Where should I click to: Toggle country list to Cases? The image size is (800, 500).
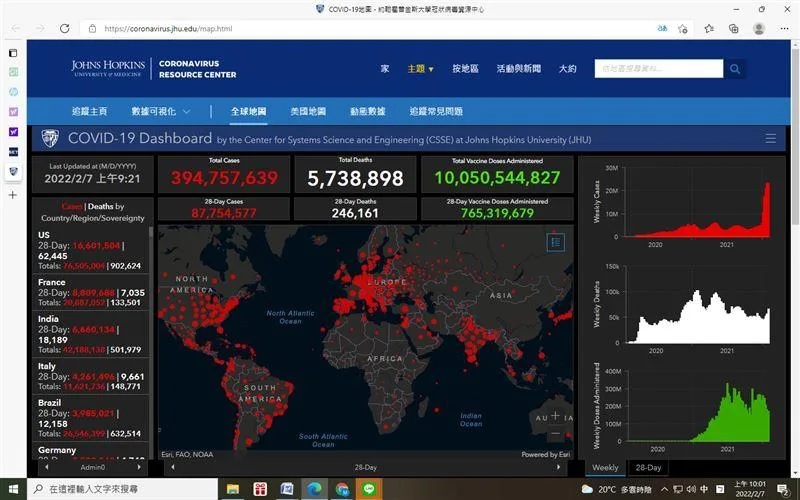[x=72, y=206]
